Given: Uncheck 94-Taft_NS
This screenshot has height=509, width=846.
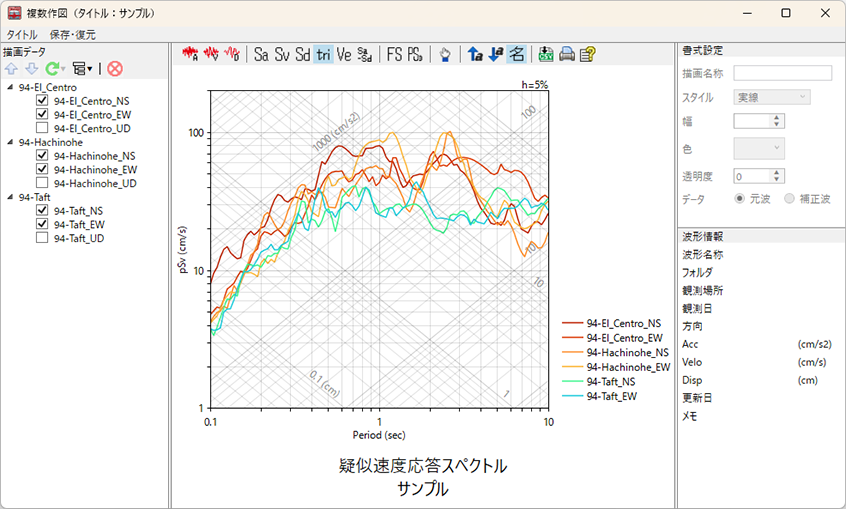Looking at the screenshot, I should point(42,211).
